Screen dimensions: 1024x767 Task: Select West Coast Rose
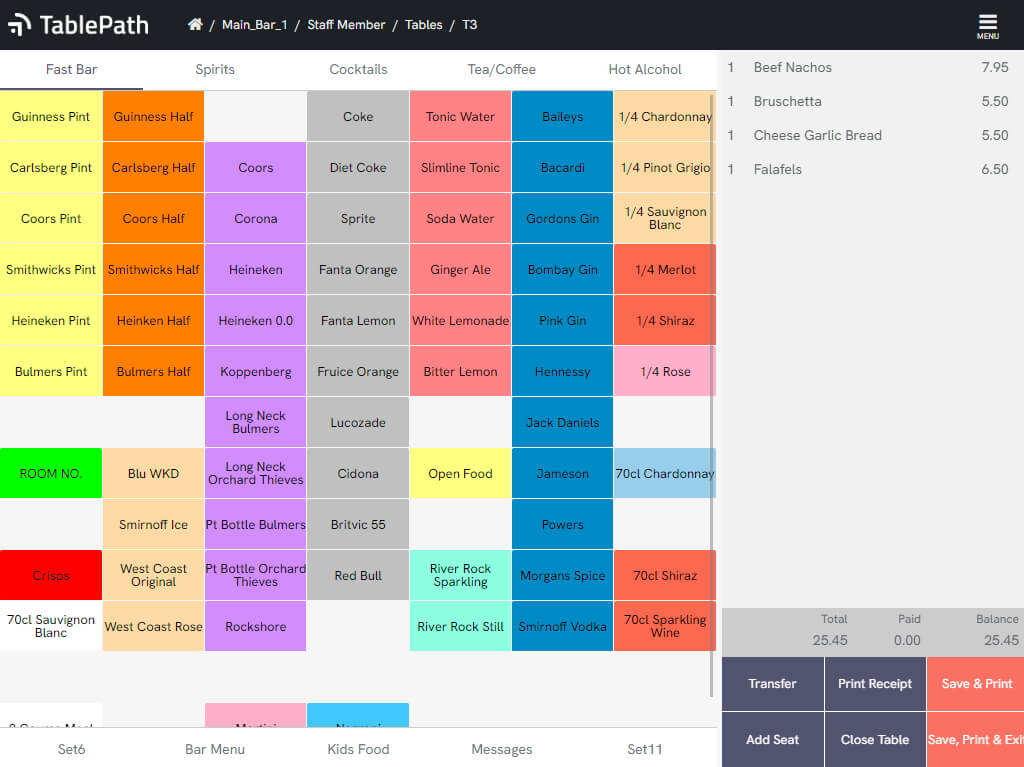point(153,626)
